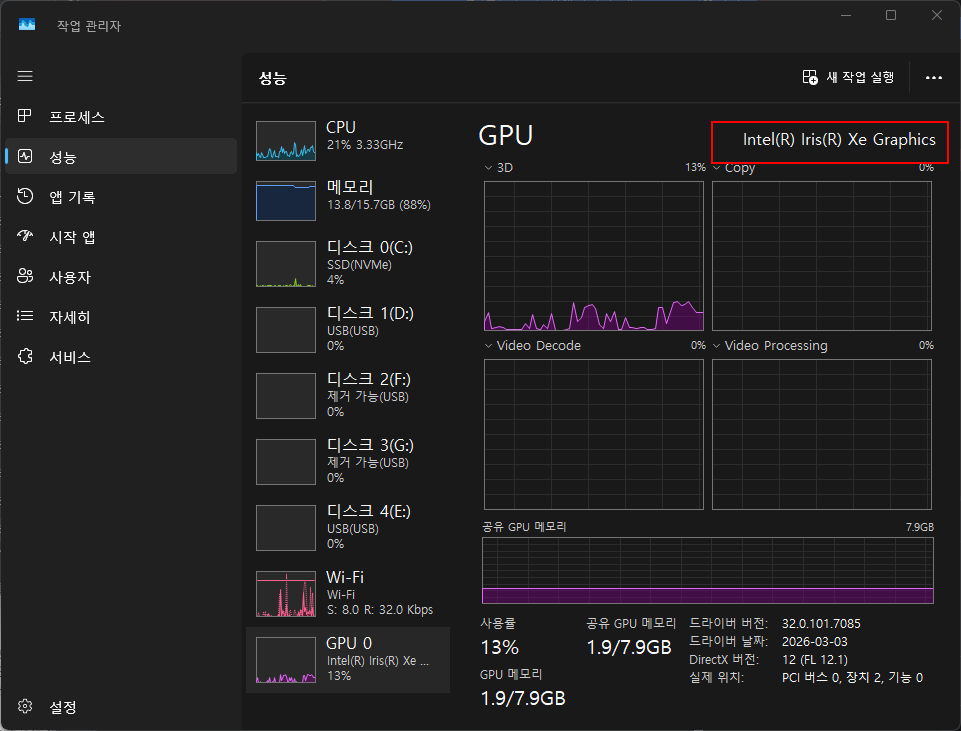Image resolution: width=961 pixels, height=731 pixels.
Task: Select the 디스크 3(G:) resource entry
Action: (348, 462)
